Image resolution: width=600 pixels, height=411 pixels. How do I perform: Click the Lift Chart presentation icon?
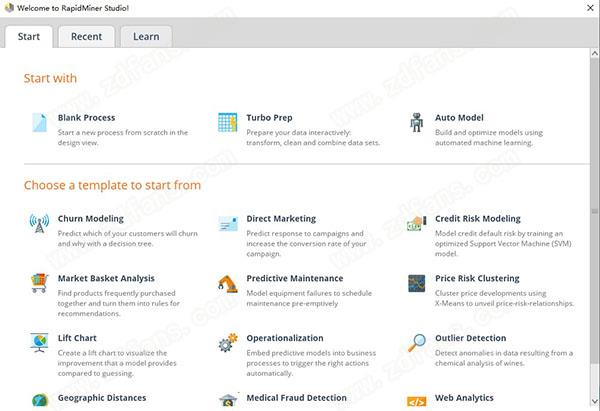[x=39, y=342]
